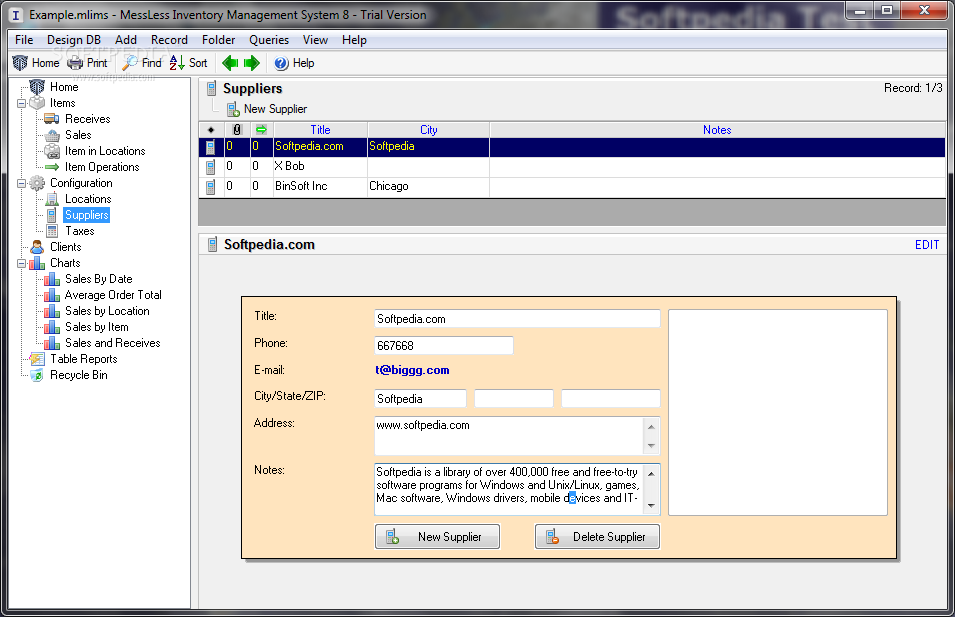Click the empty image box in the form
The height and width of the screenshot is (617, 955).
778,412
